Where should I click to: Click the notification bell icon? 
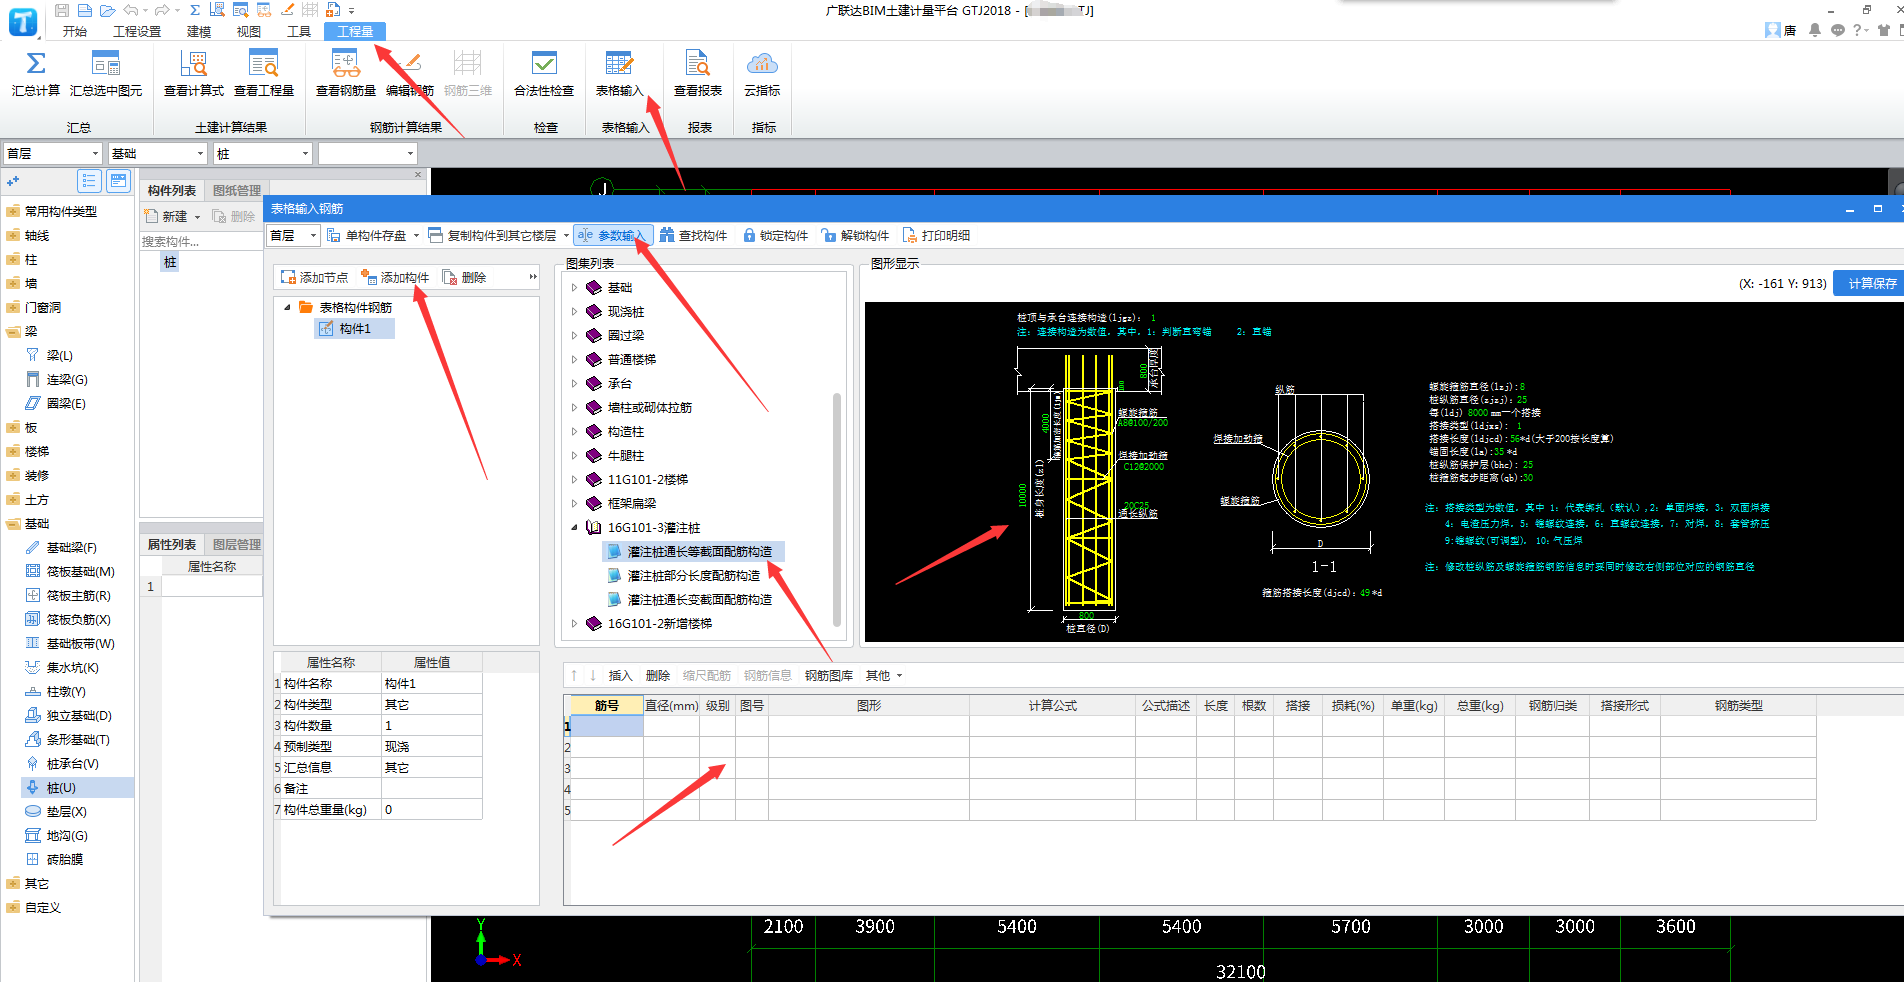[1814, 30]
